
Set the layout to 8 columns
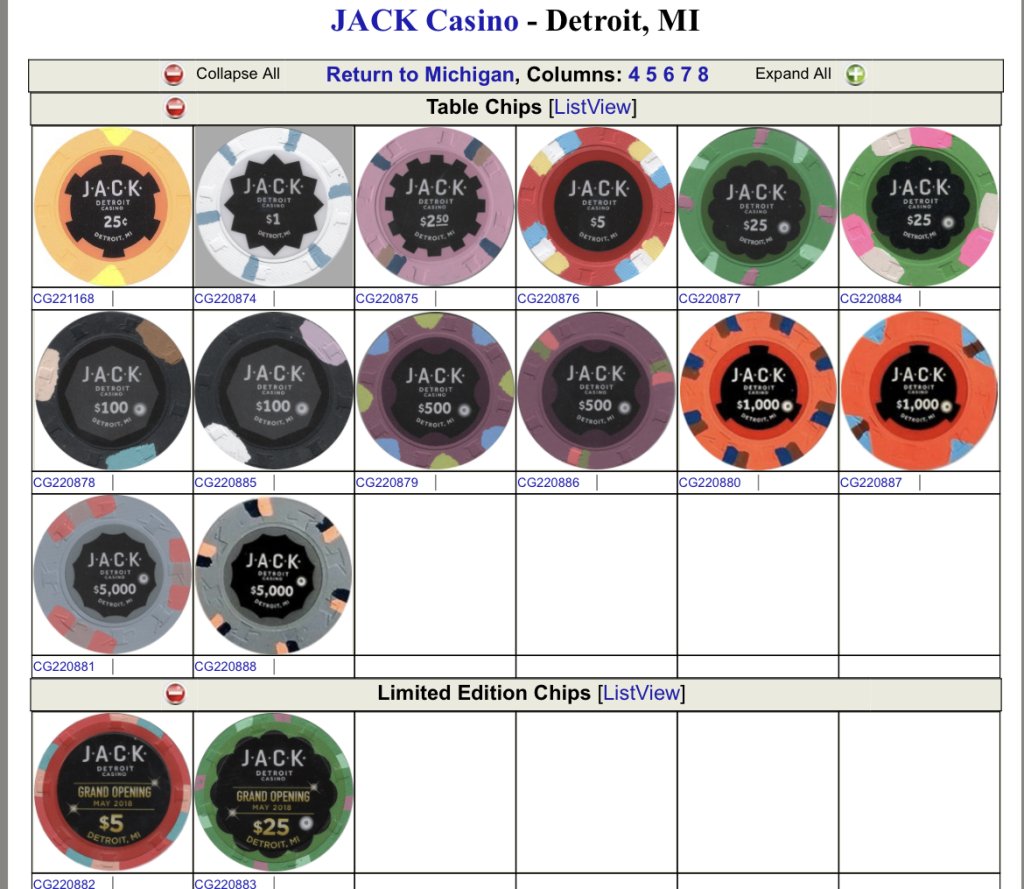coord(703,74)
